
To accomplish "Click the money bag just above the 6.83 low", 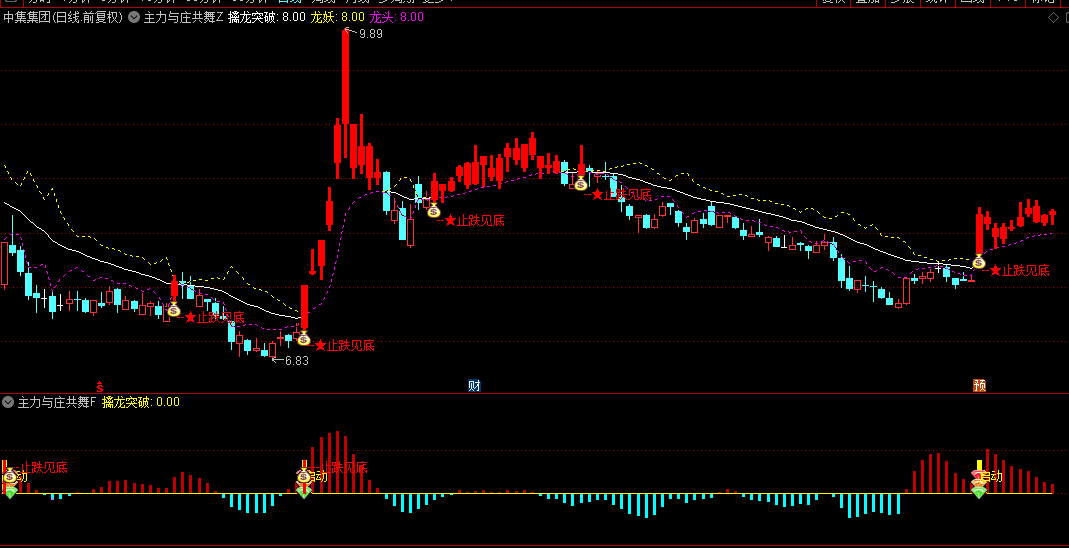I will coord(303,338).
